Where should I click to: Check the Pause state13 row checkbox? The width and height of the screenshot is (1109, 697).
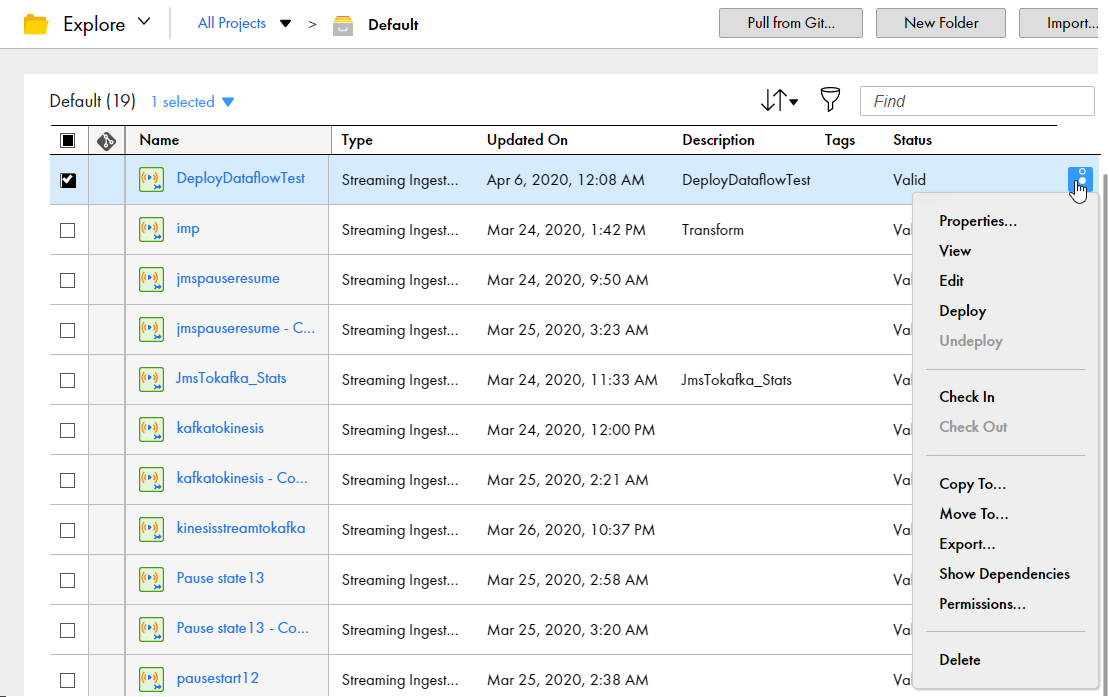pos(67,580)
